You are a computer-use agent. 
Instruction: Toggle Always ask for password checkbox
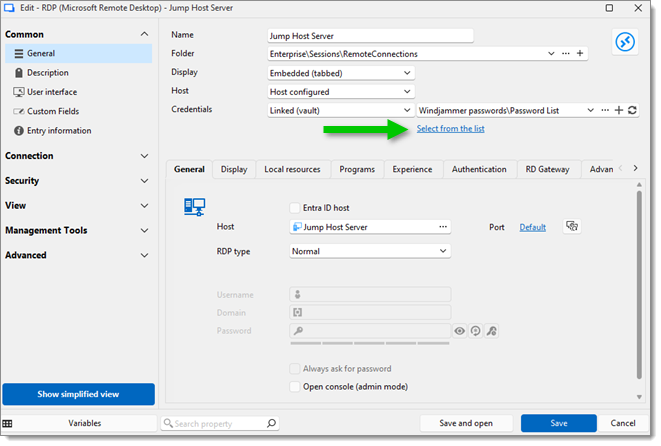coord(295,369)
